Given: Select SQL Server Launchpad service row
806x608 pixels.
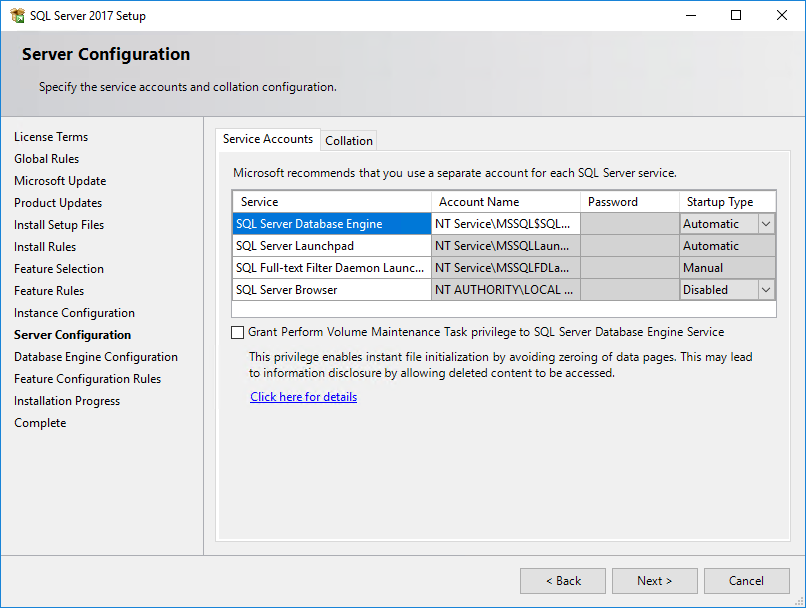Looking at the screenshot, I should point(332,246).
